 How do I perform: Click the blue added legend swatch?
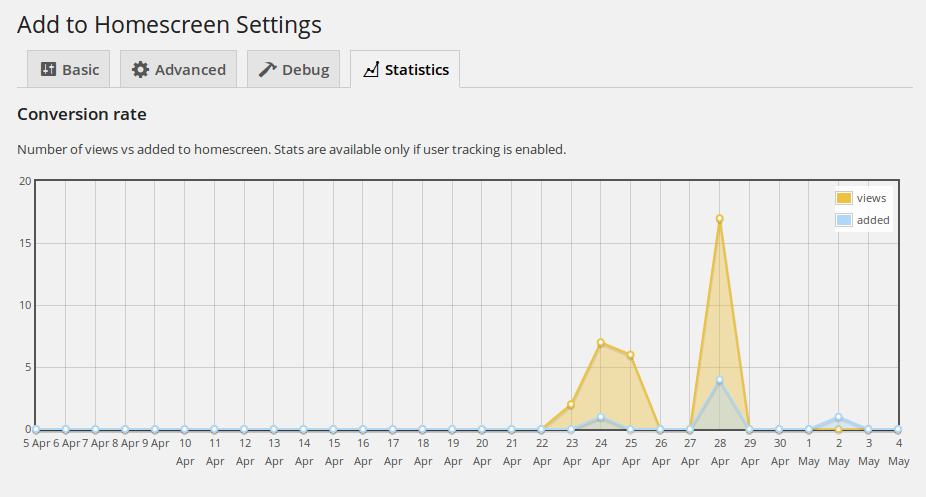[x=844, y=220]
